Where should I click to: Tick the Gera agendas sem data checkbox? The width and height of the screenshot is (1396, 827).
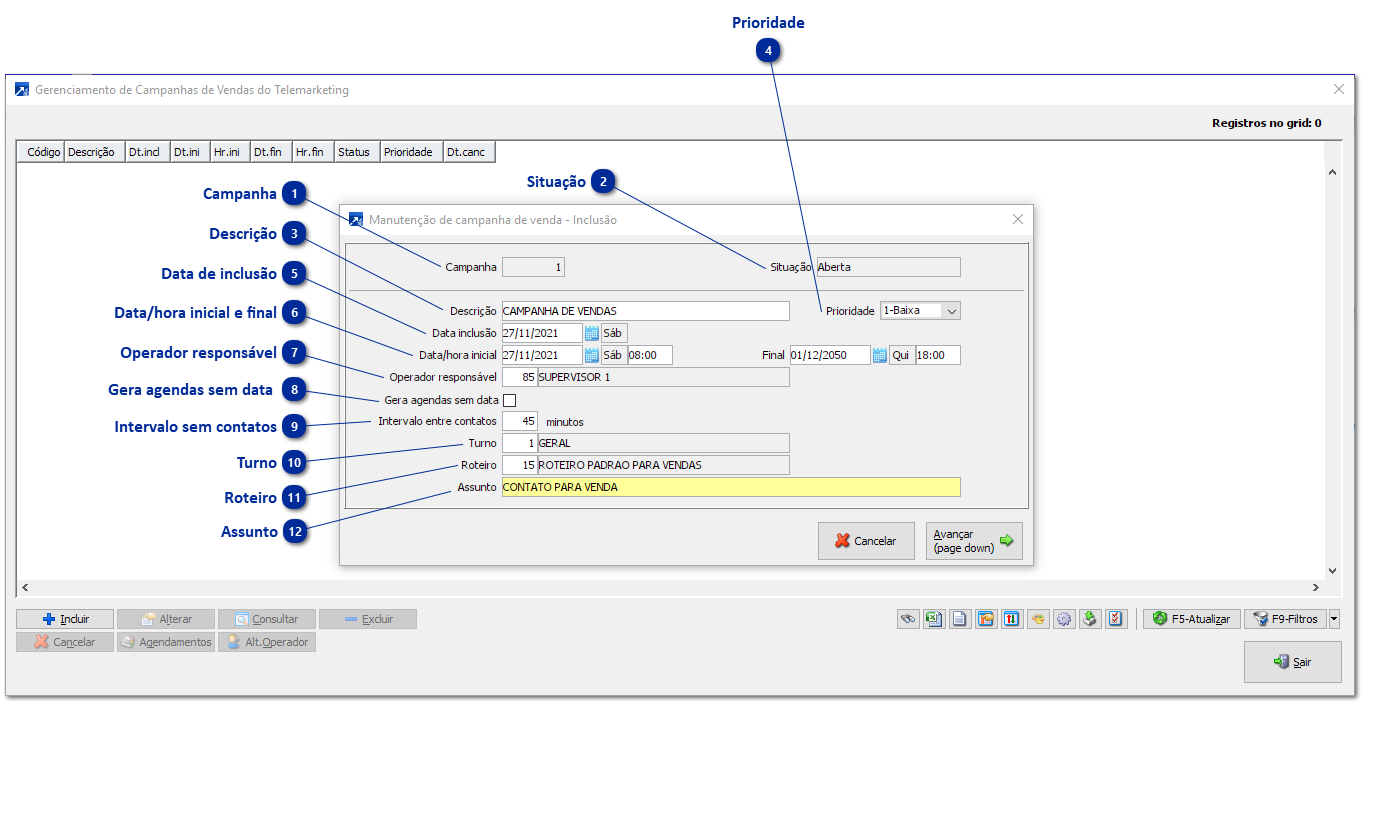[x=509, y=400]
